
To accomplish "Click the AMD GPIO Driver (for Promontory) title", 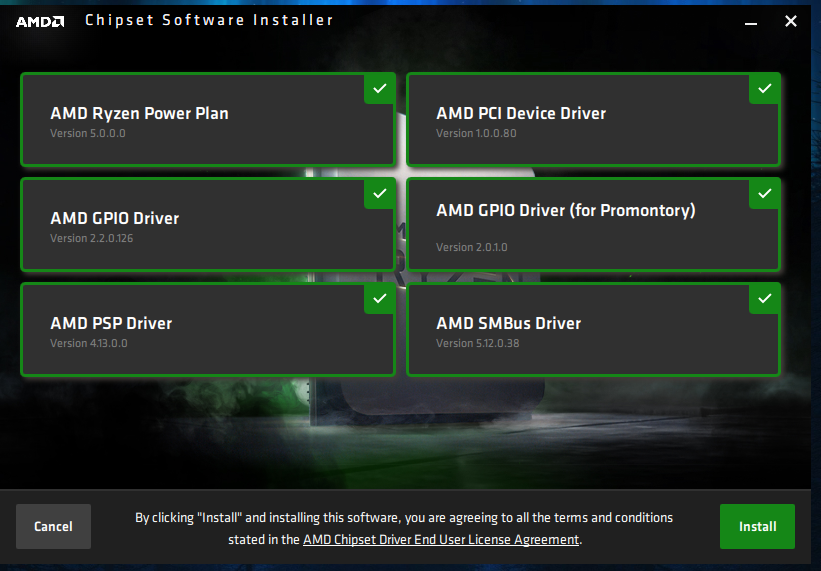I will coord(565,210).
